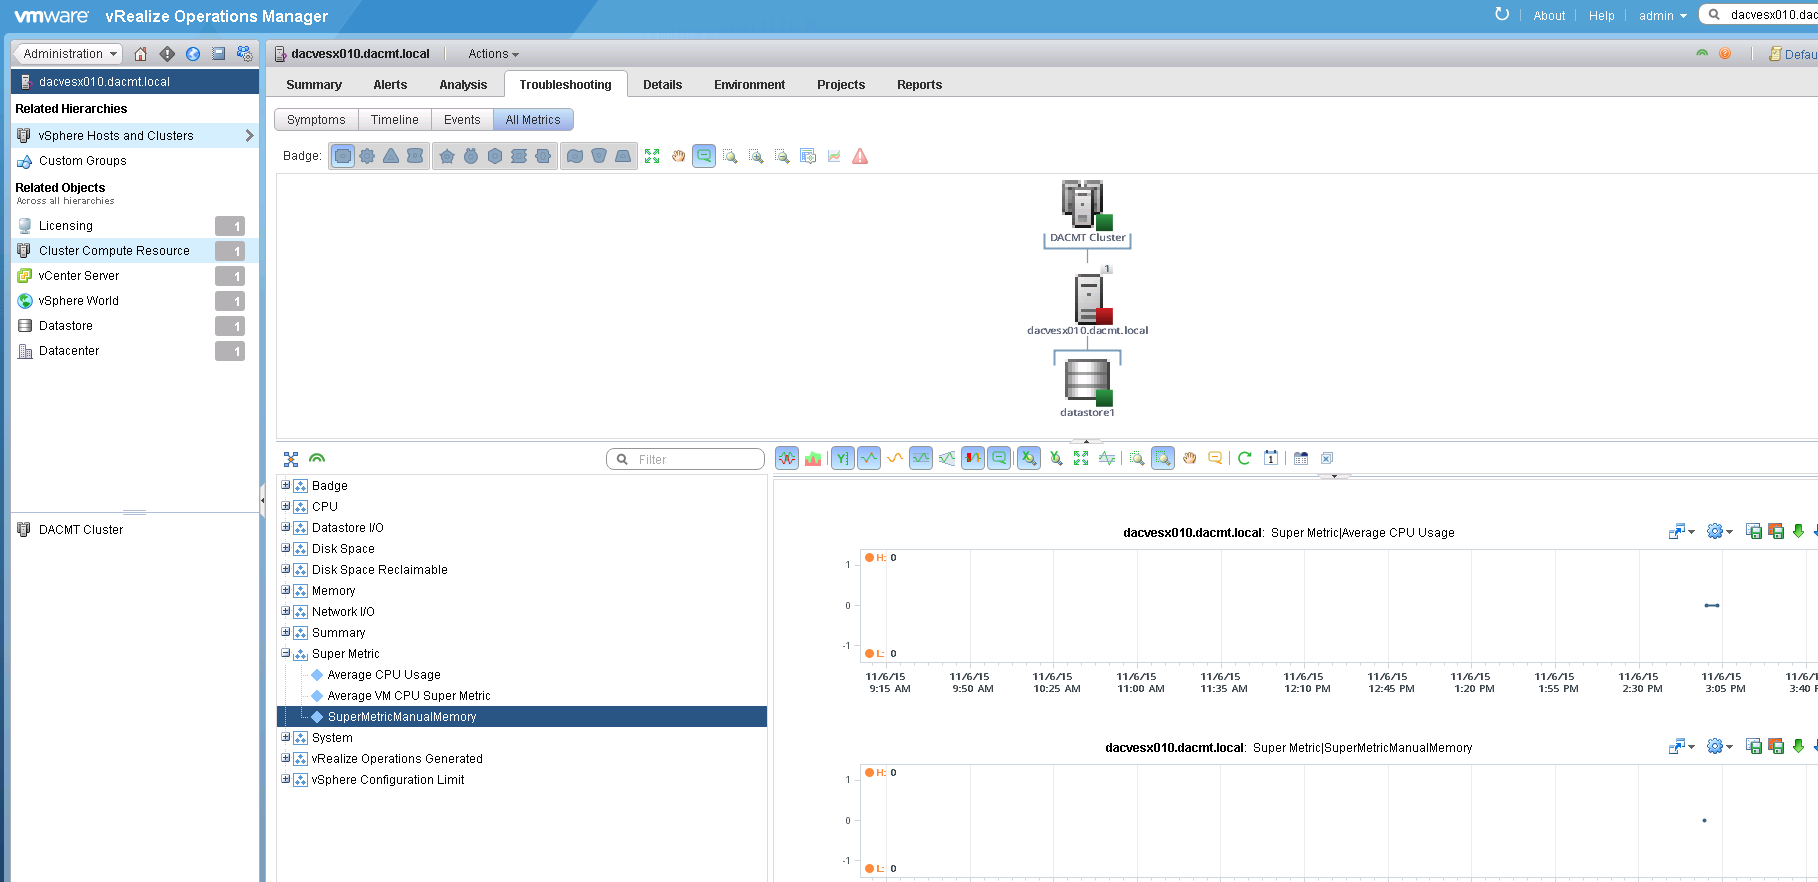Click the fit-to-view icon in Badge toolbar
Viewport: 1818px width, 882px height.
coord(652,156)
